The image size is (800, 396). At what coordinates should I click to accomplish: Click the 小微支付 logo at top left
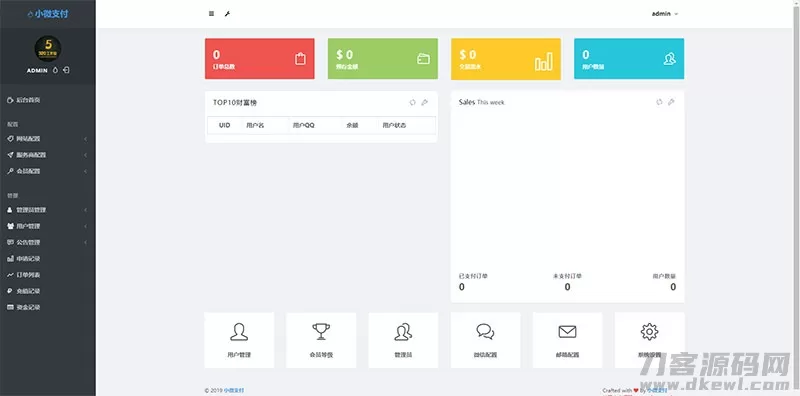[47, 14]
